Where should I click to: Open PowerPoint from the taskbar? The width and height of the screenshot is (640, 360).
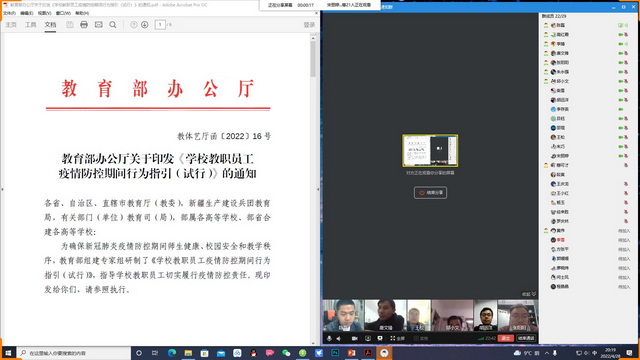(x=351, y=353)
